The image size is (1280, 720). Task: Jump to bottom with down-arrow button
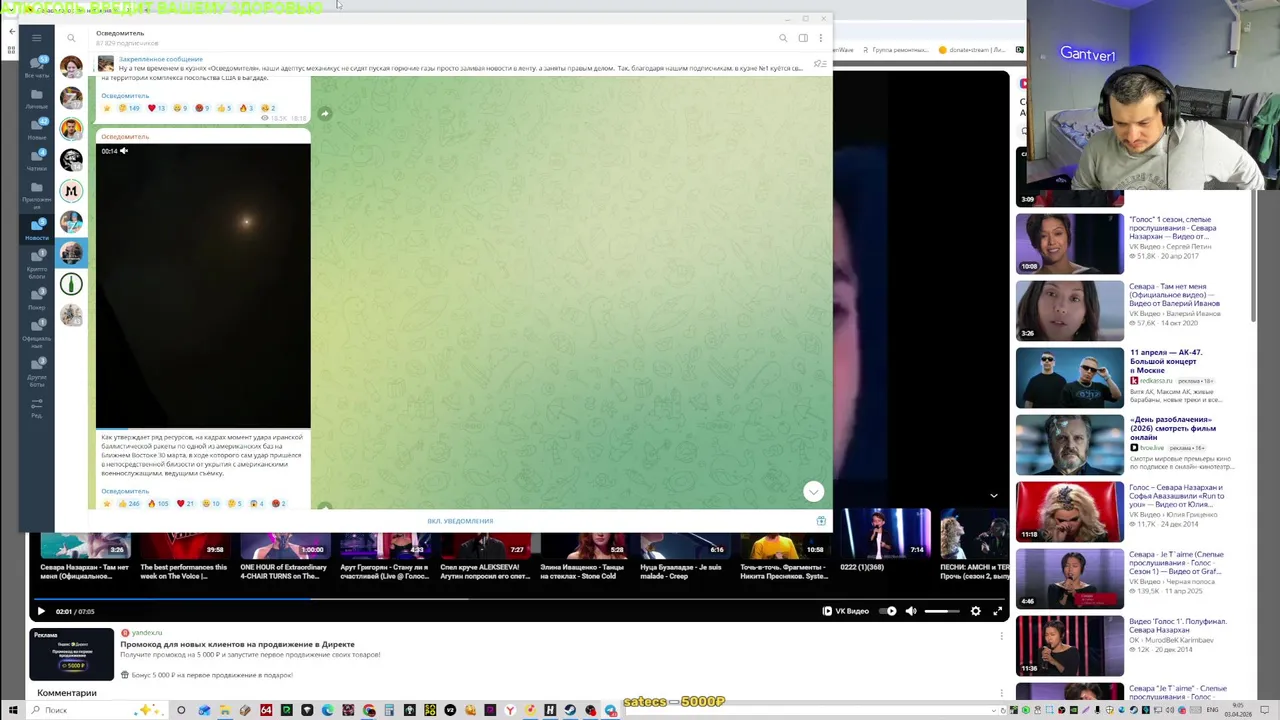tap(813, 491)
